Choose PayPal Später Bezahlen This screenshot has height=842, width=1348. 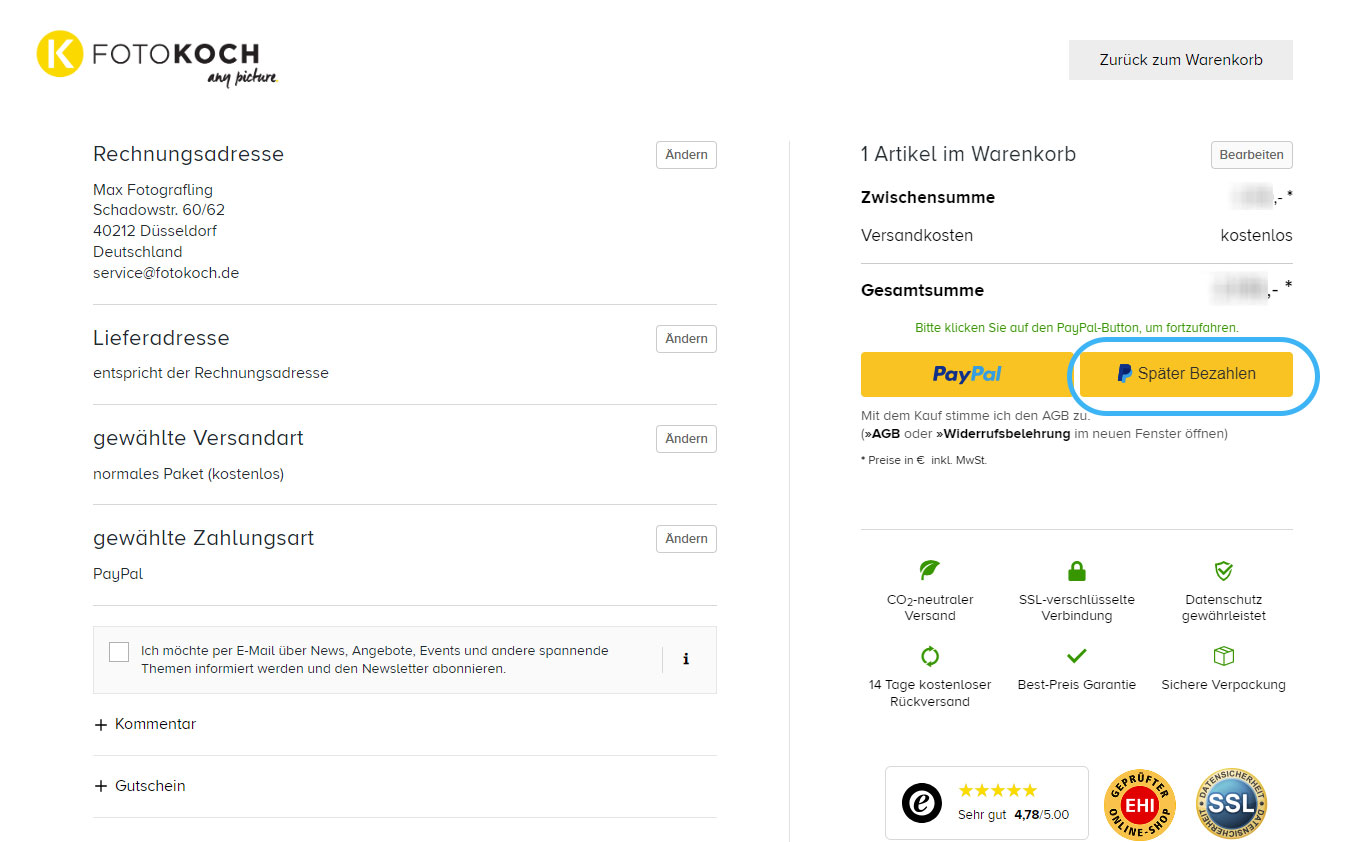pos(1186,374)
